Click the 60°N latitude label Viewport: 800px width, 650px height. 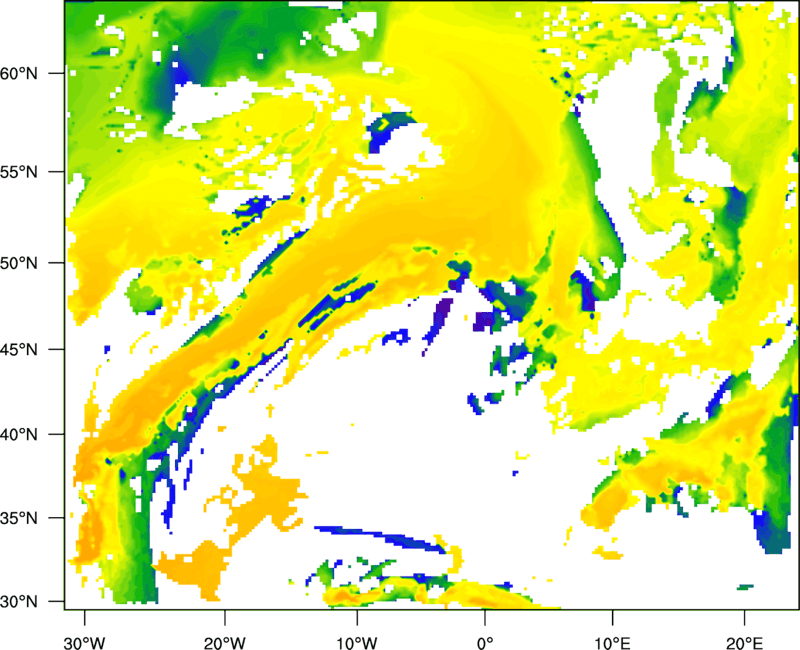click(x=19, y=73)
